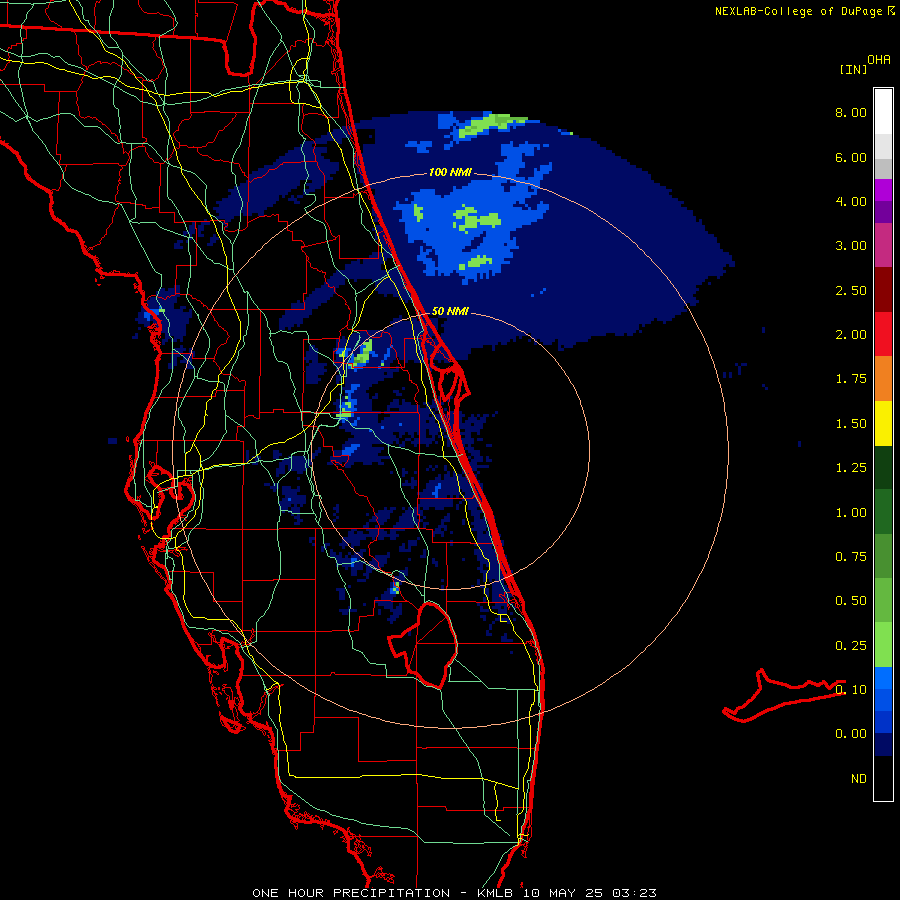The image size is (900, 900).
Task: Select the 0.75 legend value
Action: (851, 557)
